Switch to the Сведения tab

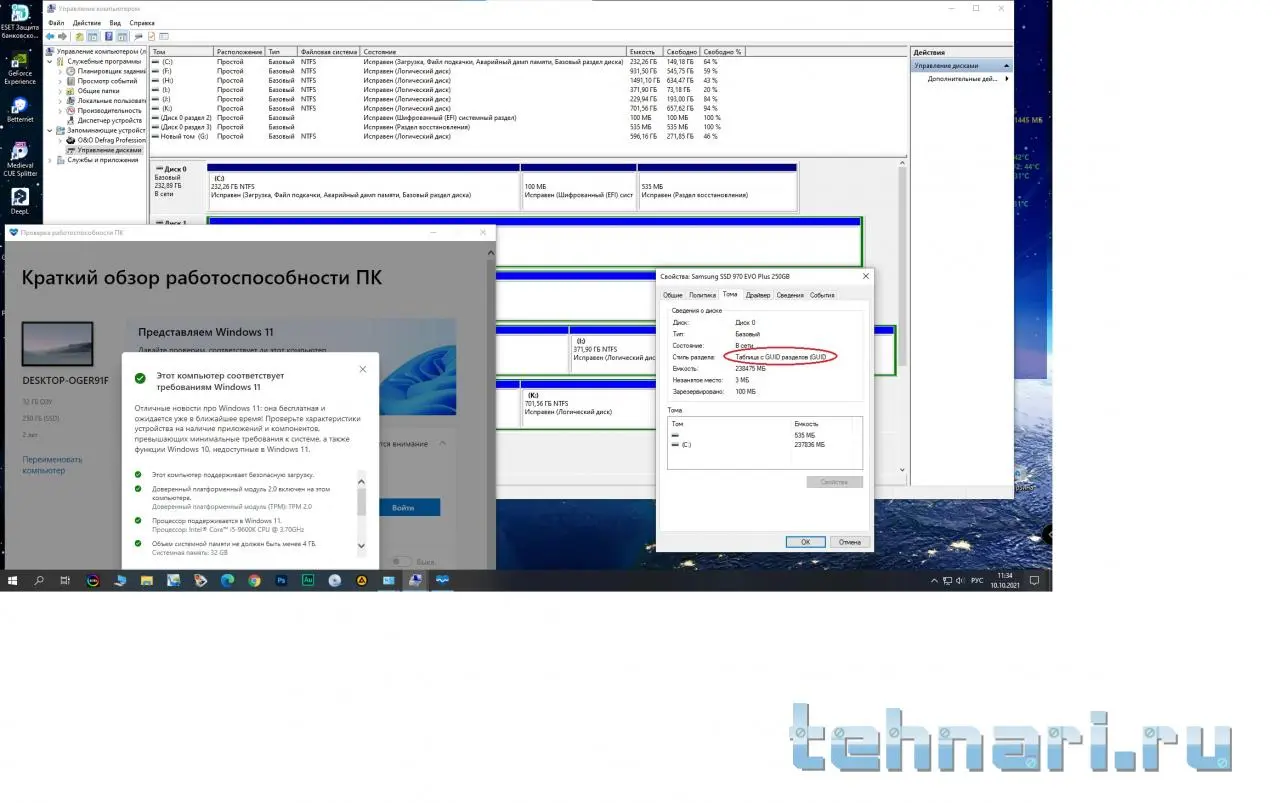[790, 295]
